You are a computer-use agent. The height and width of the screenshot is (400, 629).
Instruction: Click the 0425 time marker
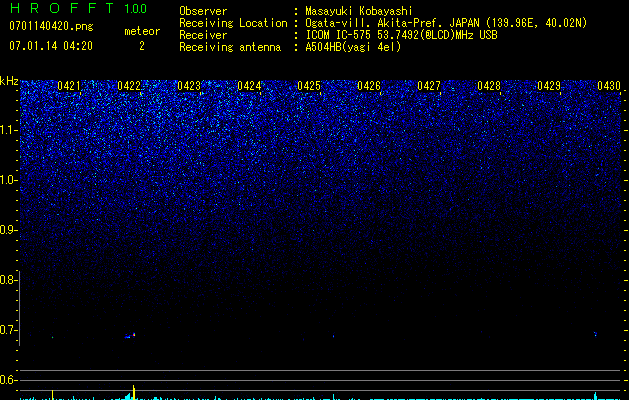(x=309, y=86)
